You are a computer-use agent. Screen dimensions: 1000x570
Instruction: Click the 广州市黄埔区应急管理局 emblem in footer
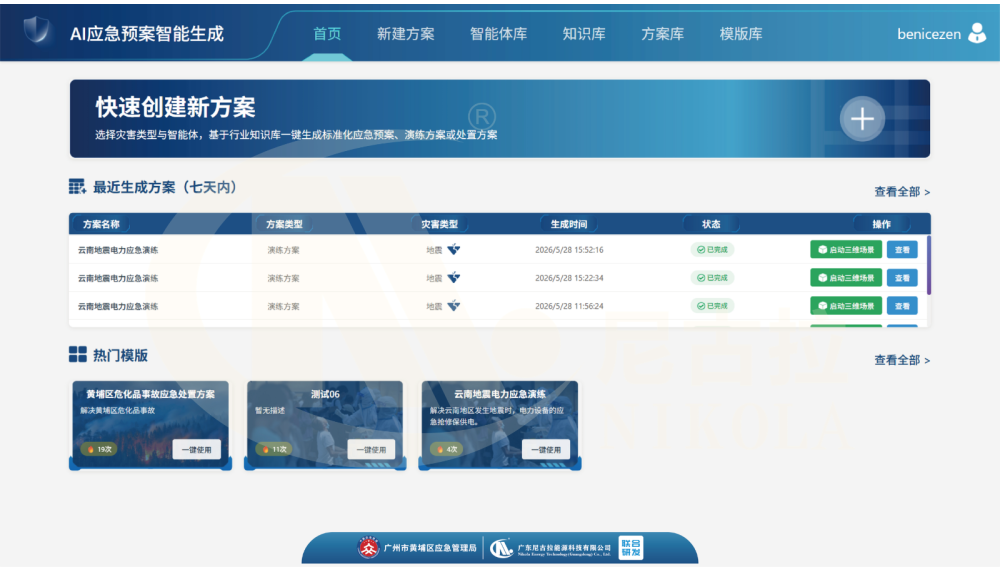pos(368,548)
